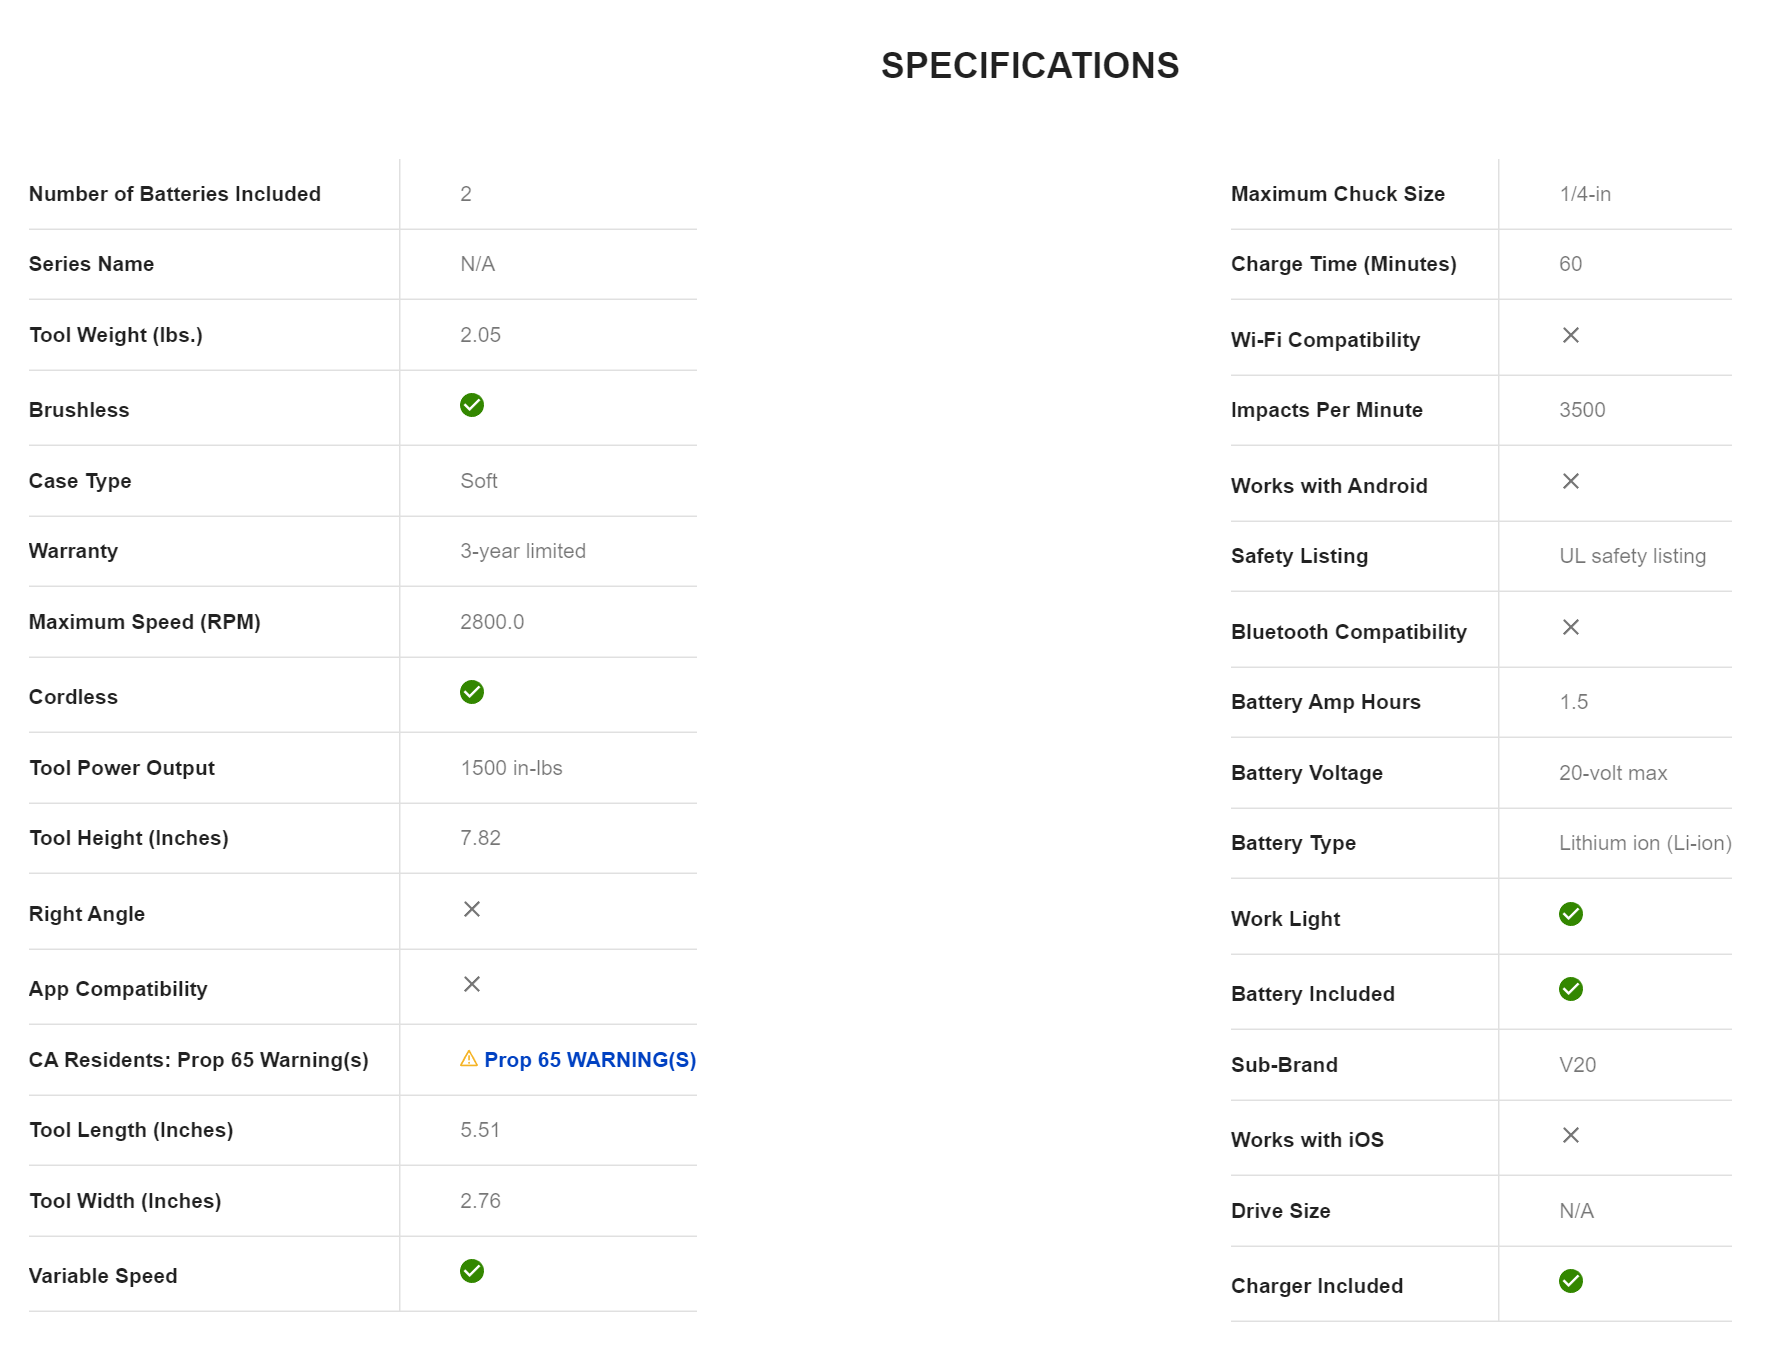Click the Maximum Chuck Size value 1/4-in
This screenshot has width=1780, height=1346.
point(1585,194)
